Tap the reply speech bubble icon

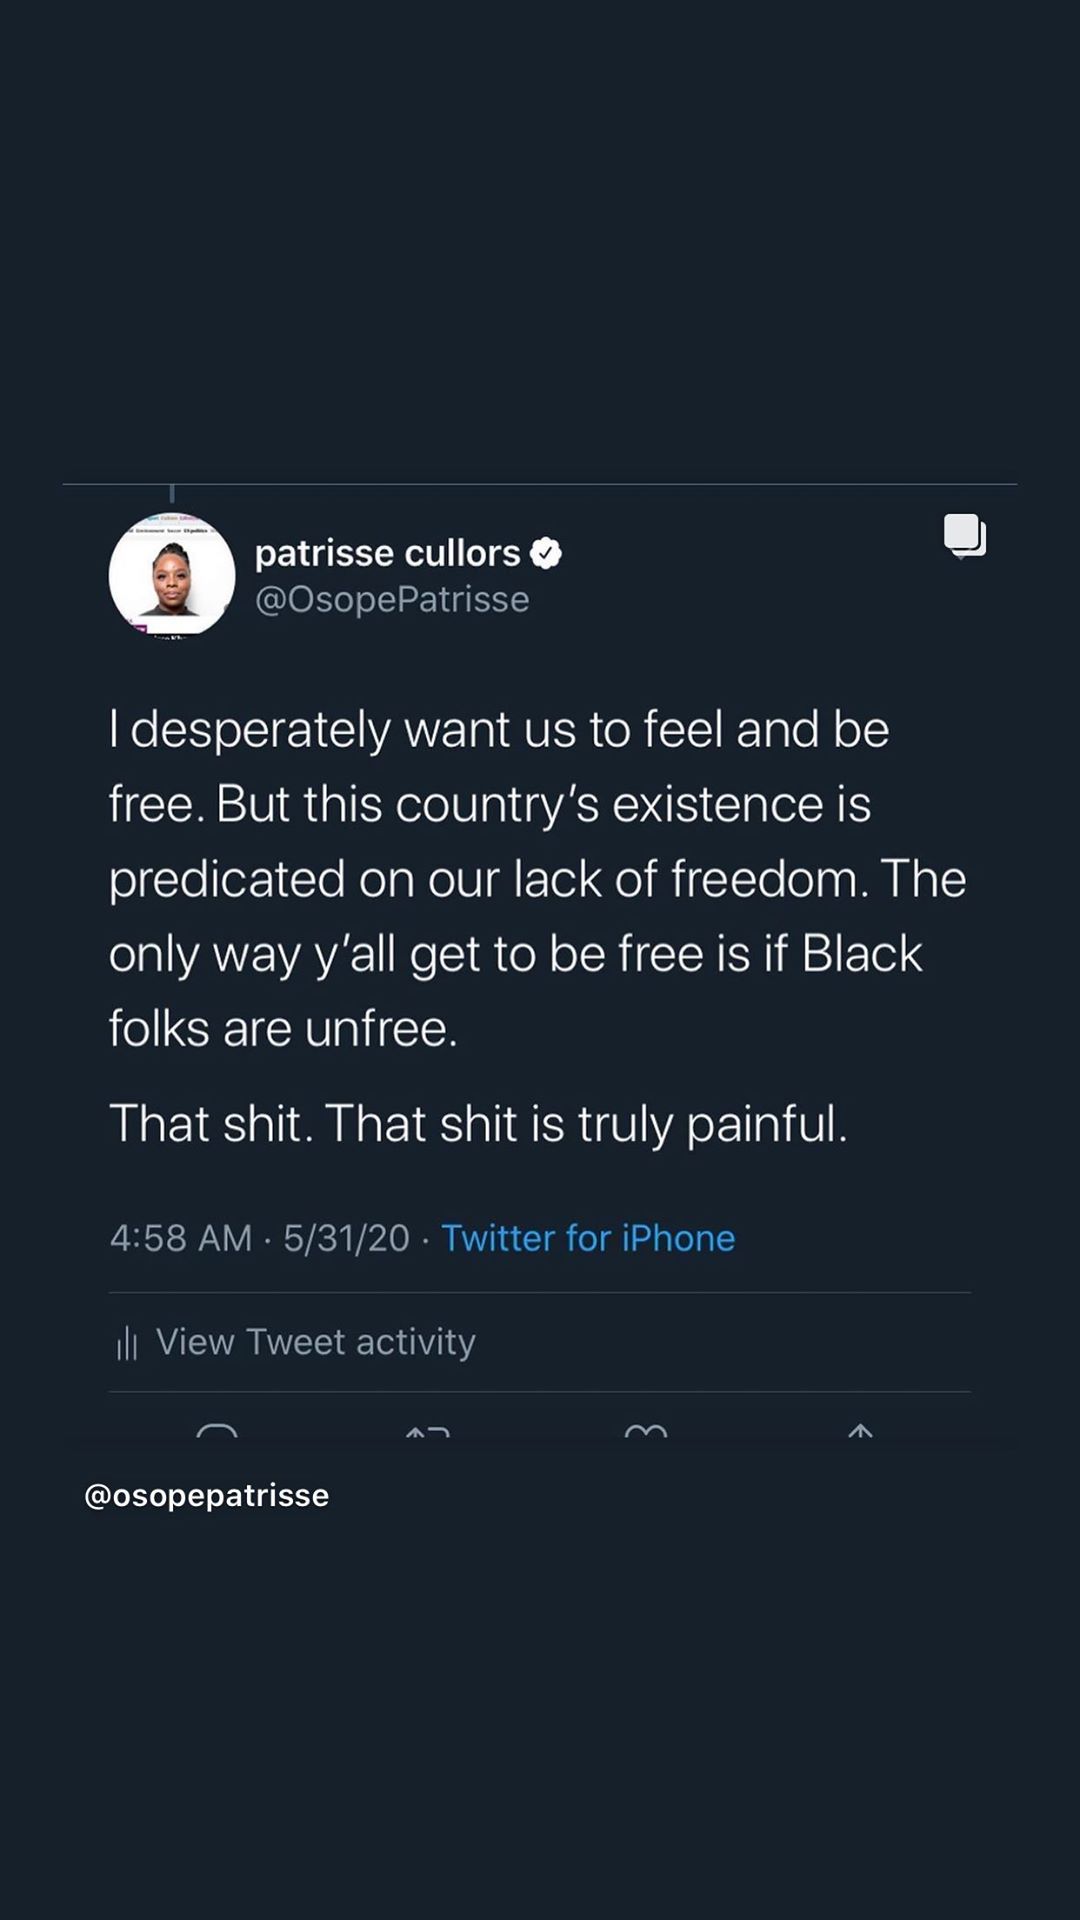click(217, 1432)
